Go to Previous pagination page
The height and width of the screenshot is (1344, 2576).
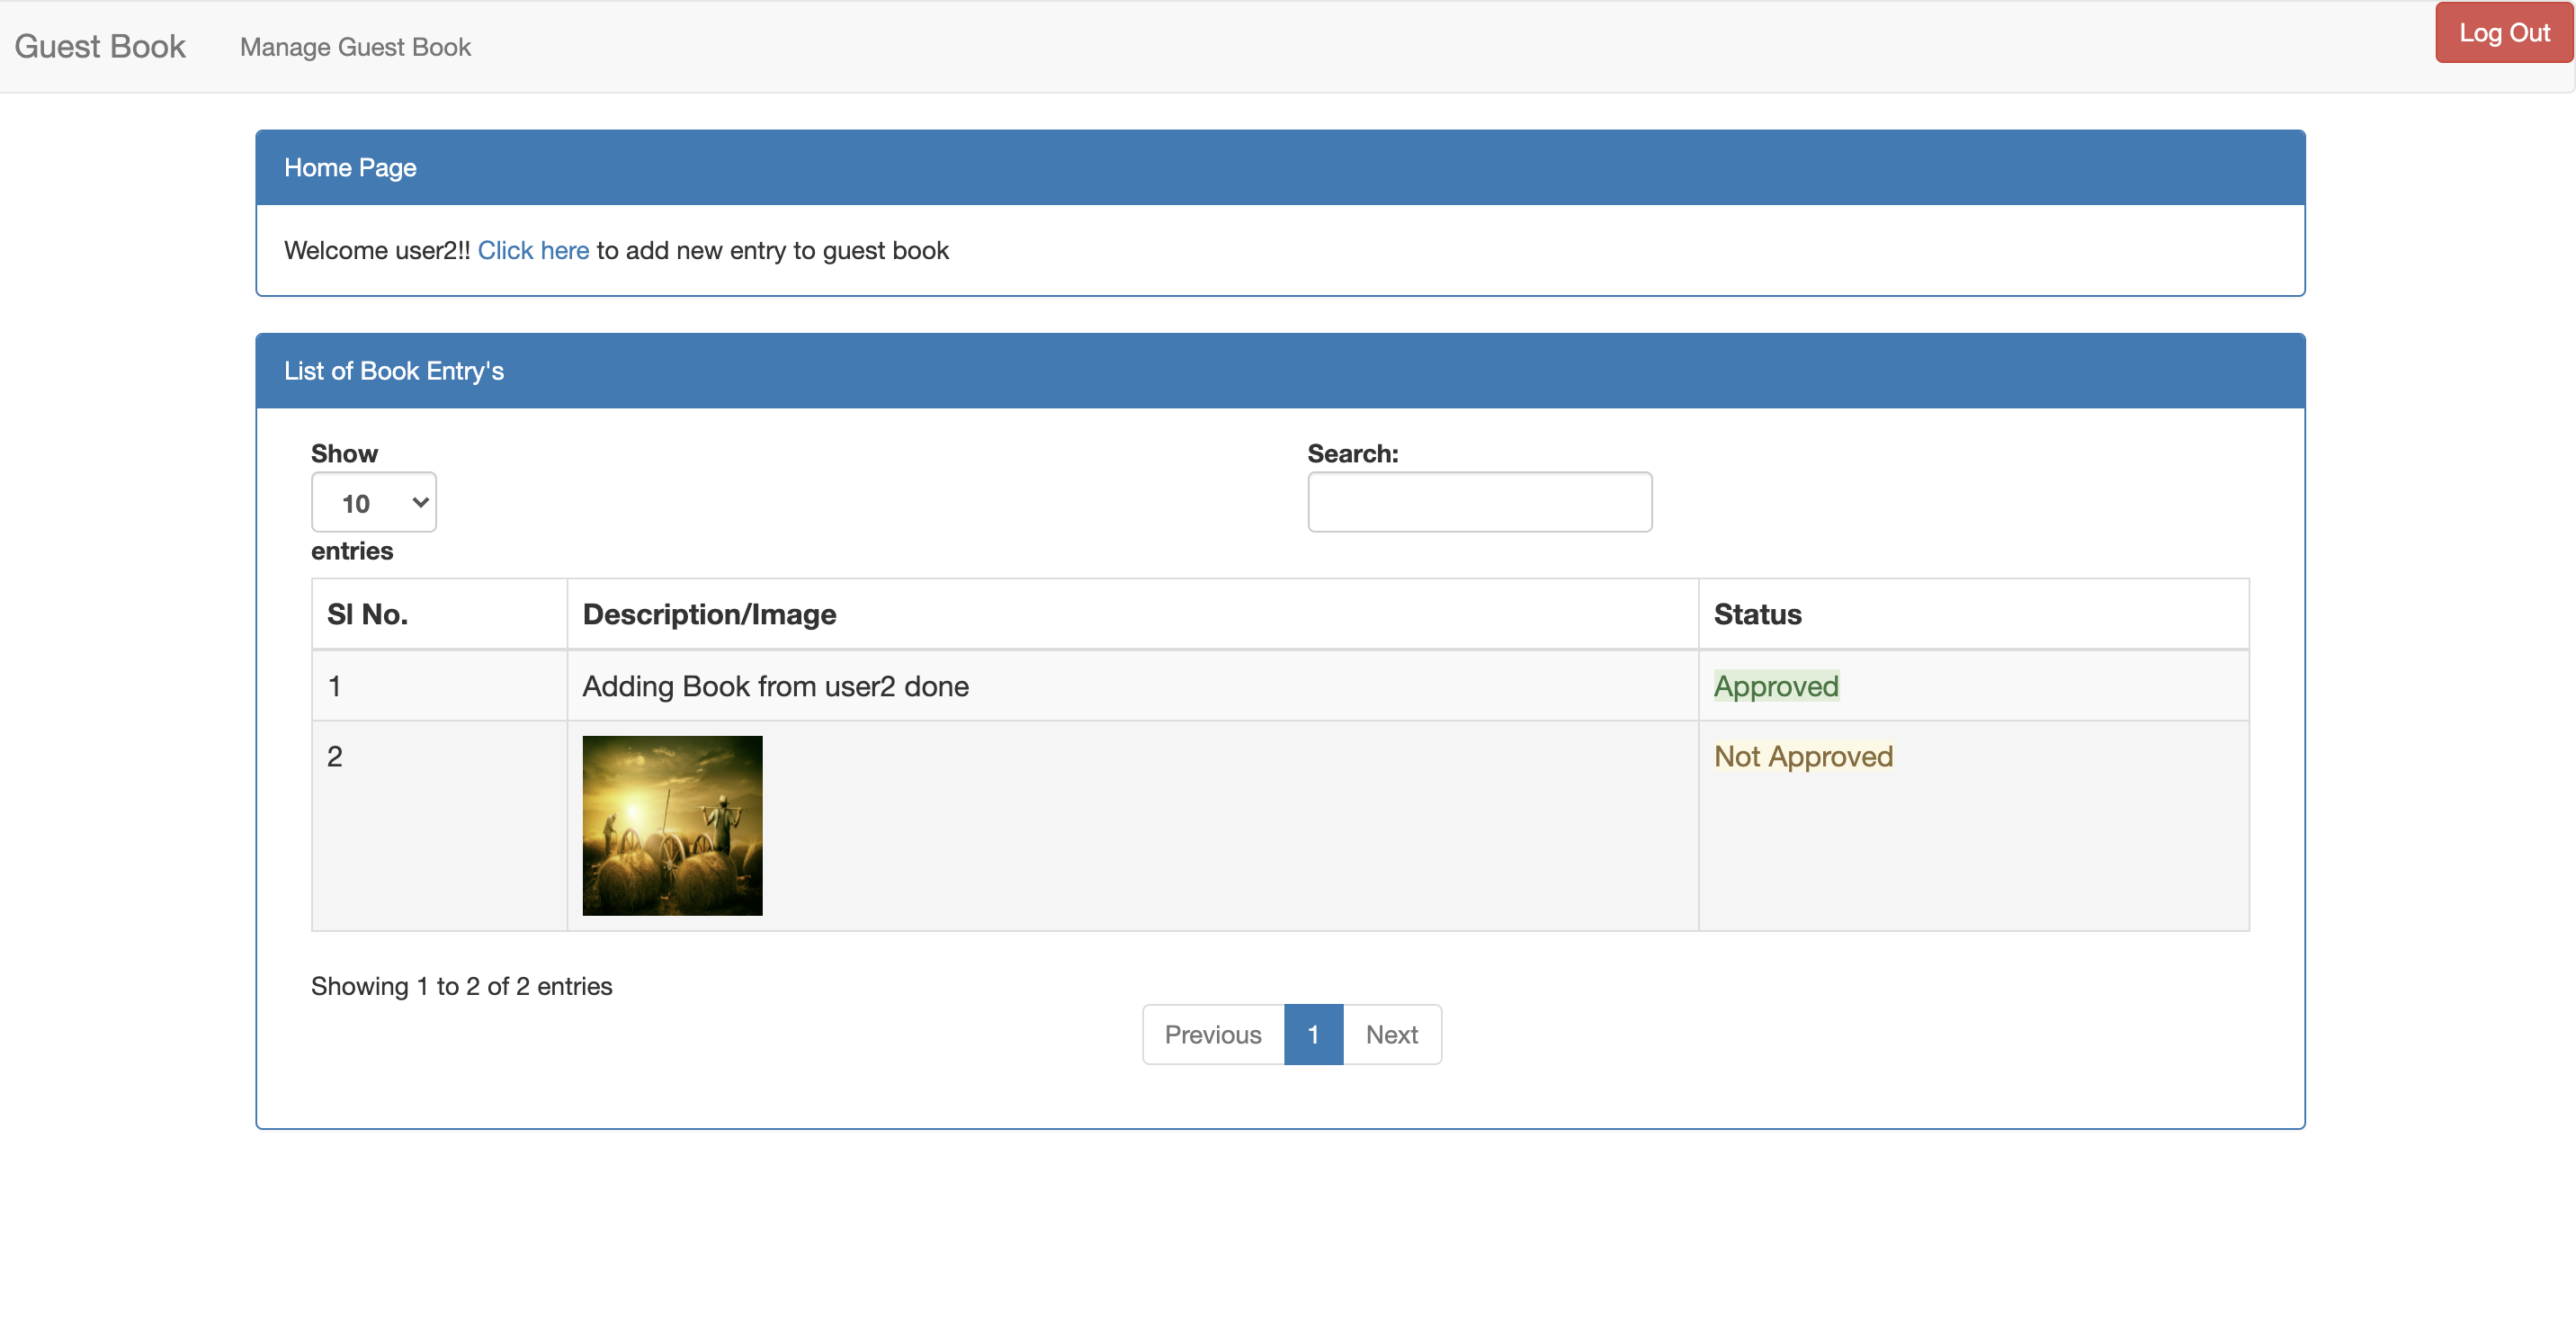pos(1212,1034)
